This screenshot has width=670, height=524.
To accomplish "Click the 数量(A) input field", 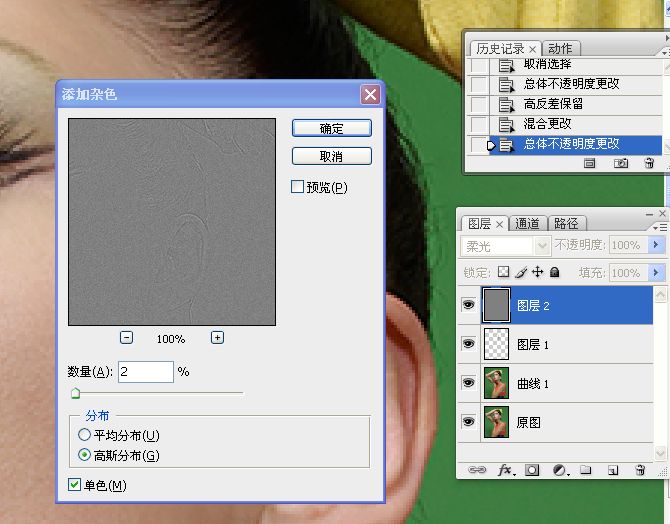I will pos(146,371).
